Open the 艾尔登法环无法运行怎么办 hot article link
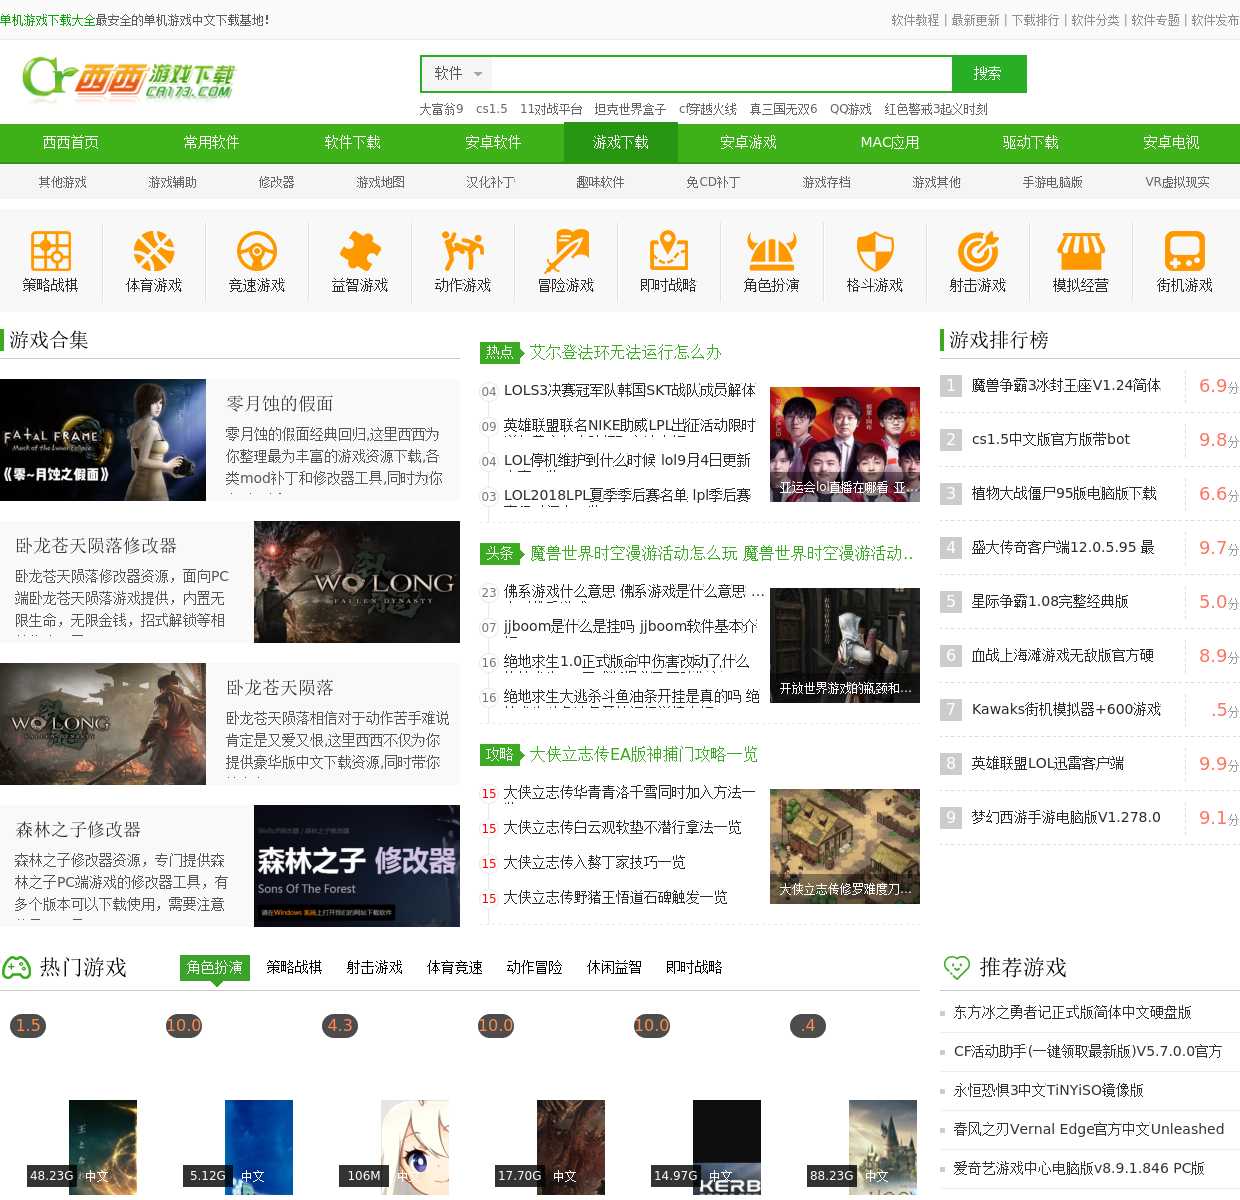The image size is (1240, 1200). [x=625, y=352]
